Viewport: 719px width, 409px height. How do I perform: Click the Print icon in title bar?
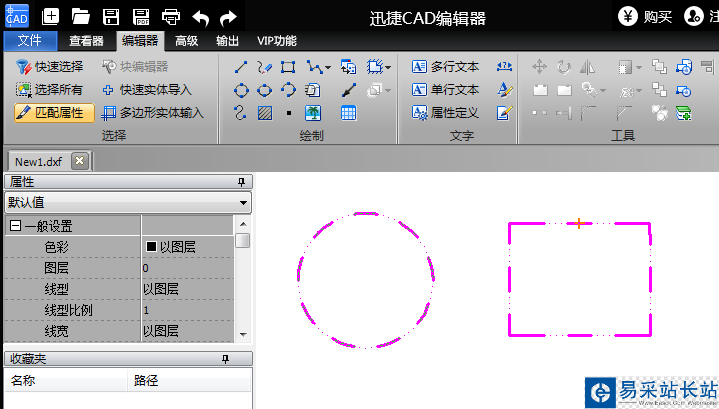tap(171, 17)
